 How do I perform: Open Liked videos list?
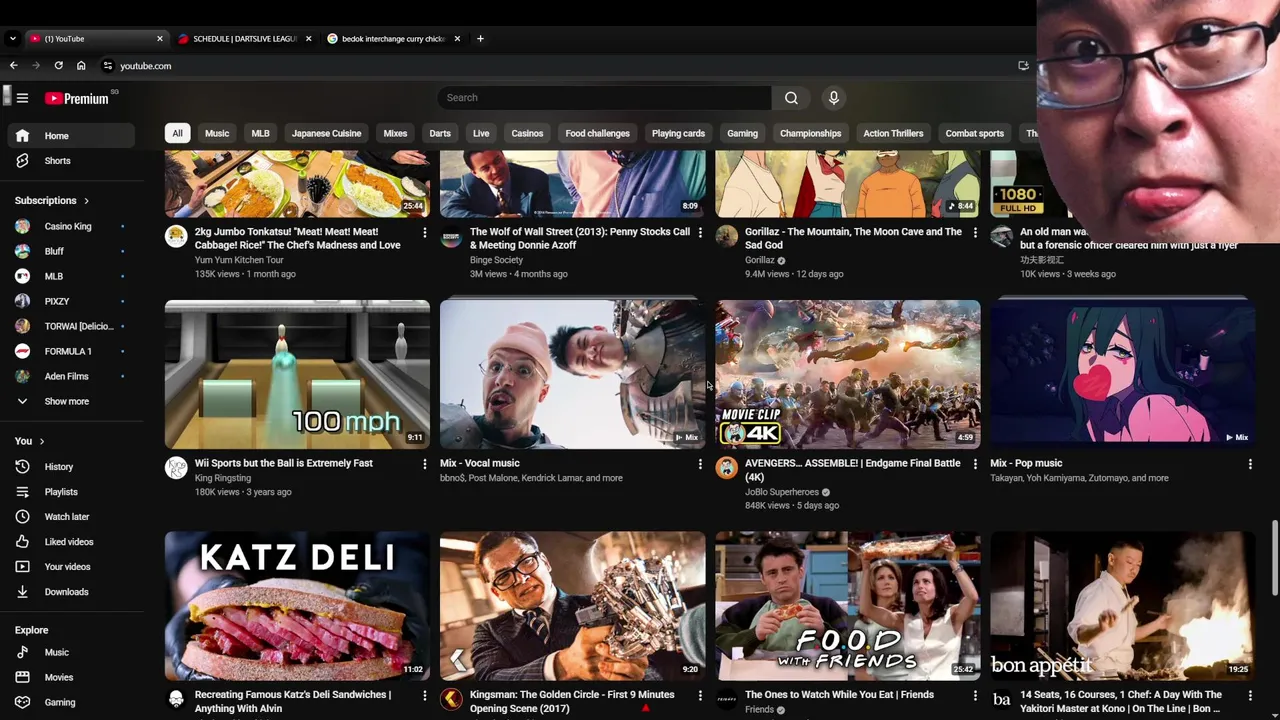coord(70,542)
